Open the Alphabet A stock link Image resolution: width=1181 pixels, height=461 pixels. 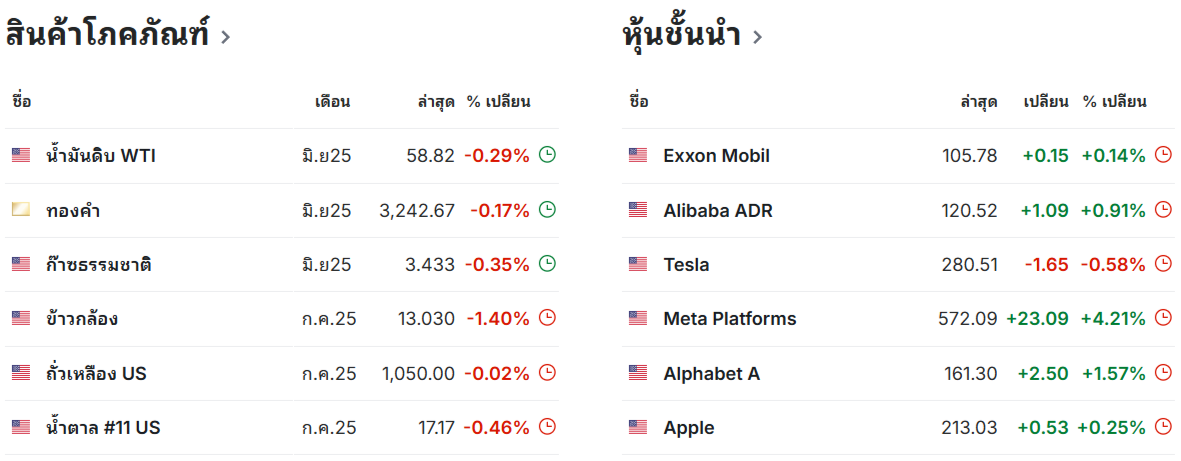712,373
